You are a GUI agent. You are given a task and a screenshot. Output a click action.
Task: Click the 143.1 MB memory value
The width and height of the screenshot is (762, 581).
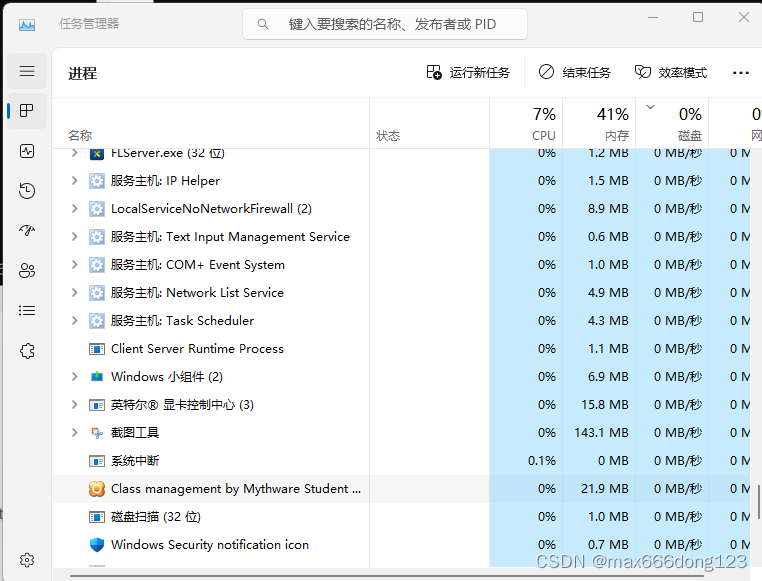point(601,432)
